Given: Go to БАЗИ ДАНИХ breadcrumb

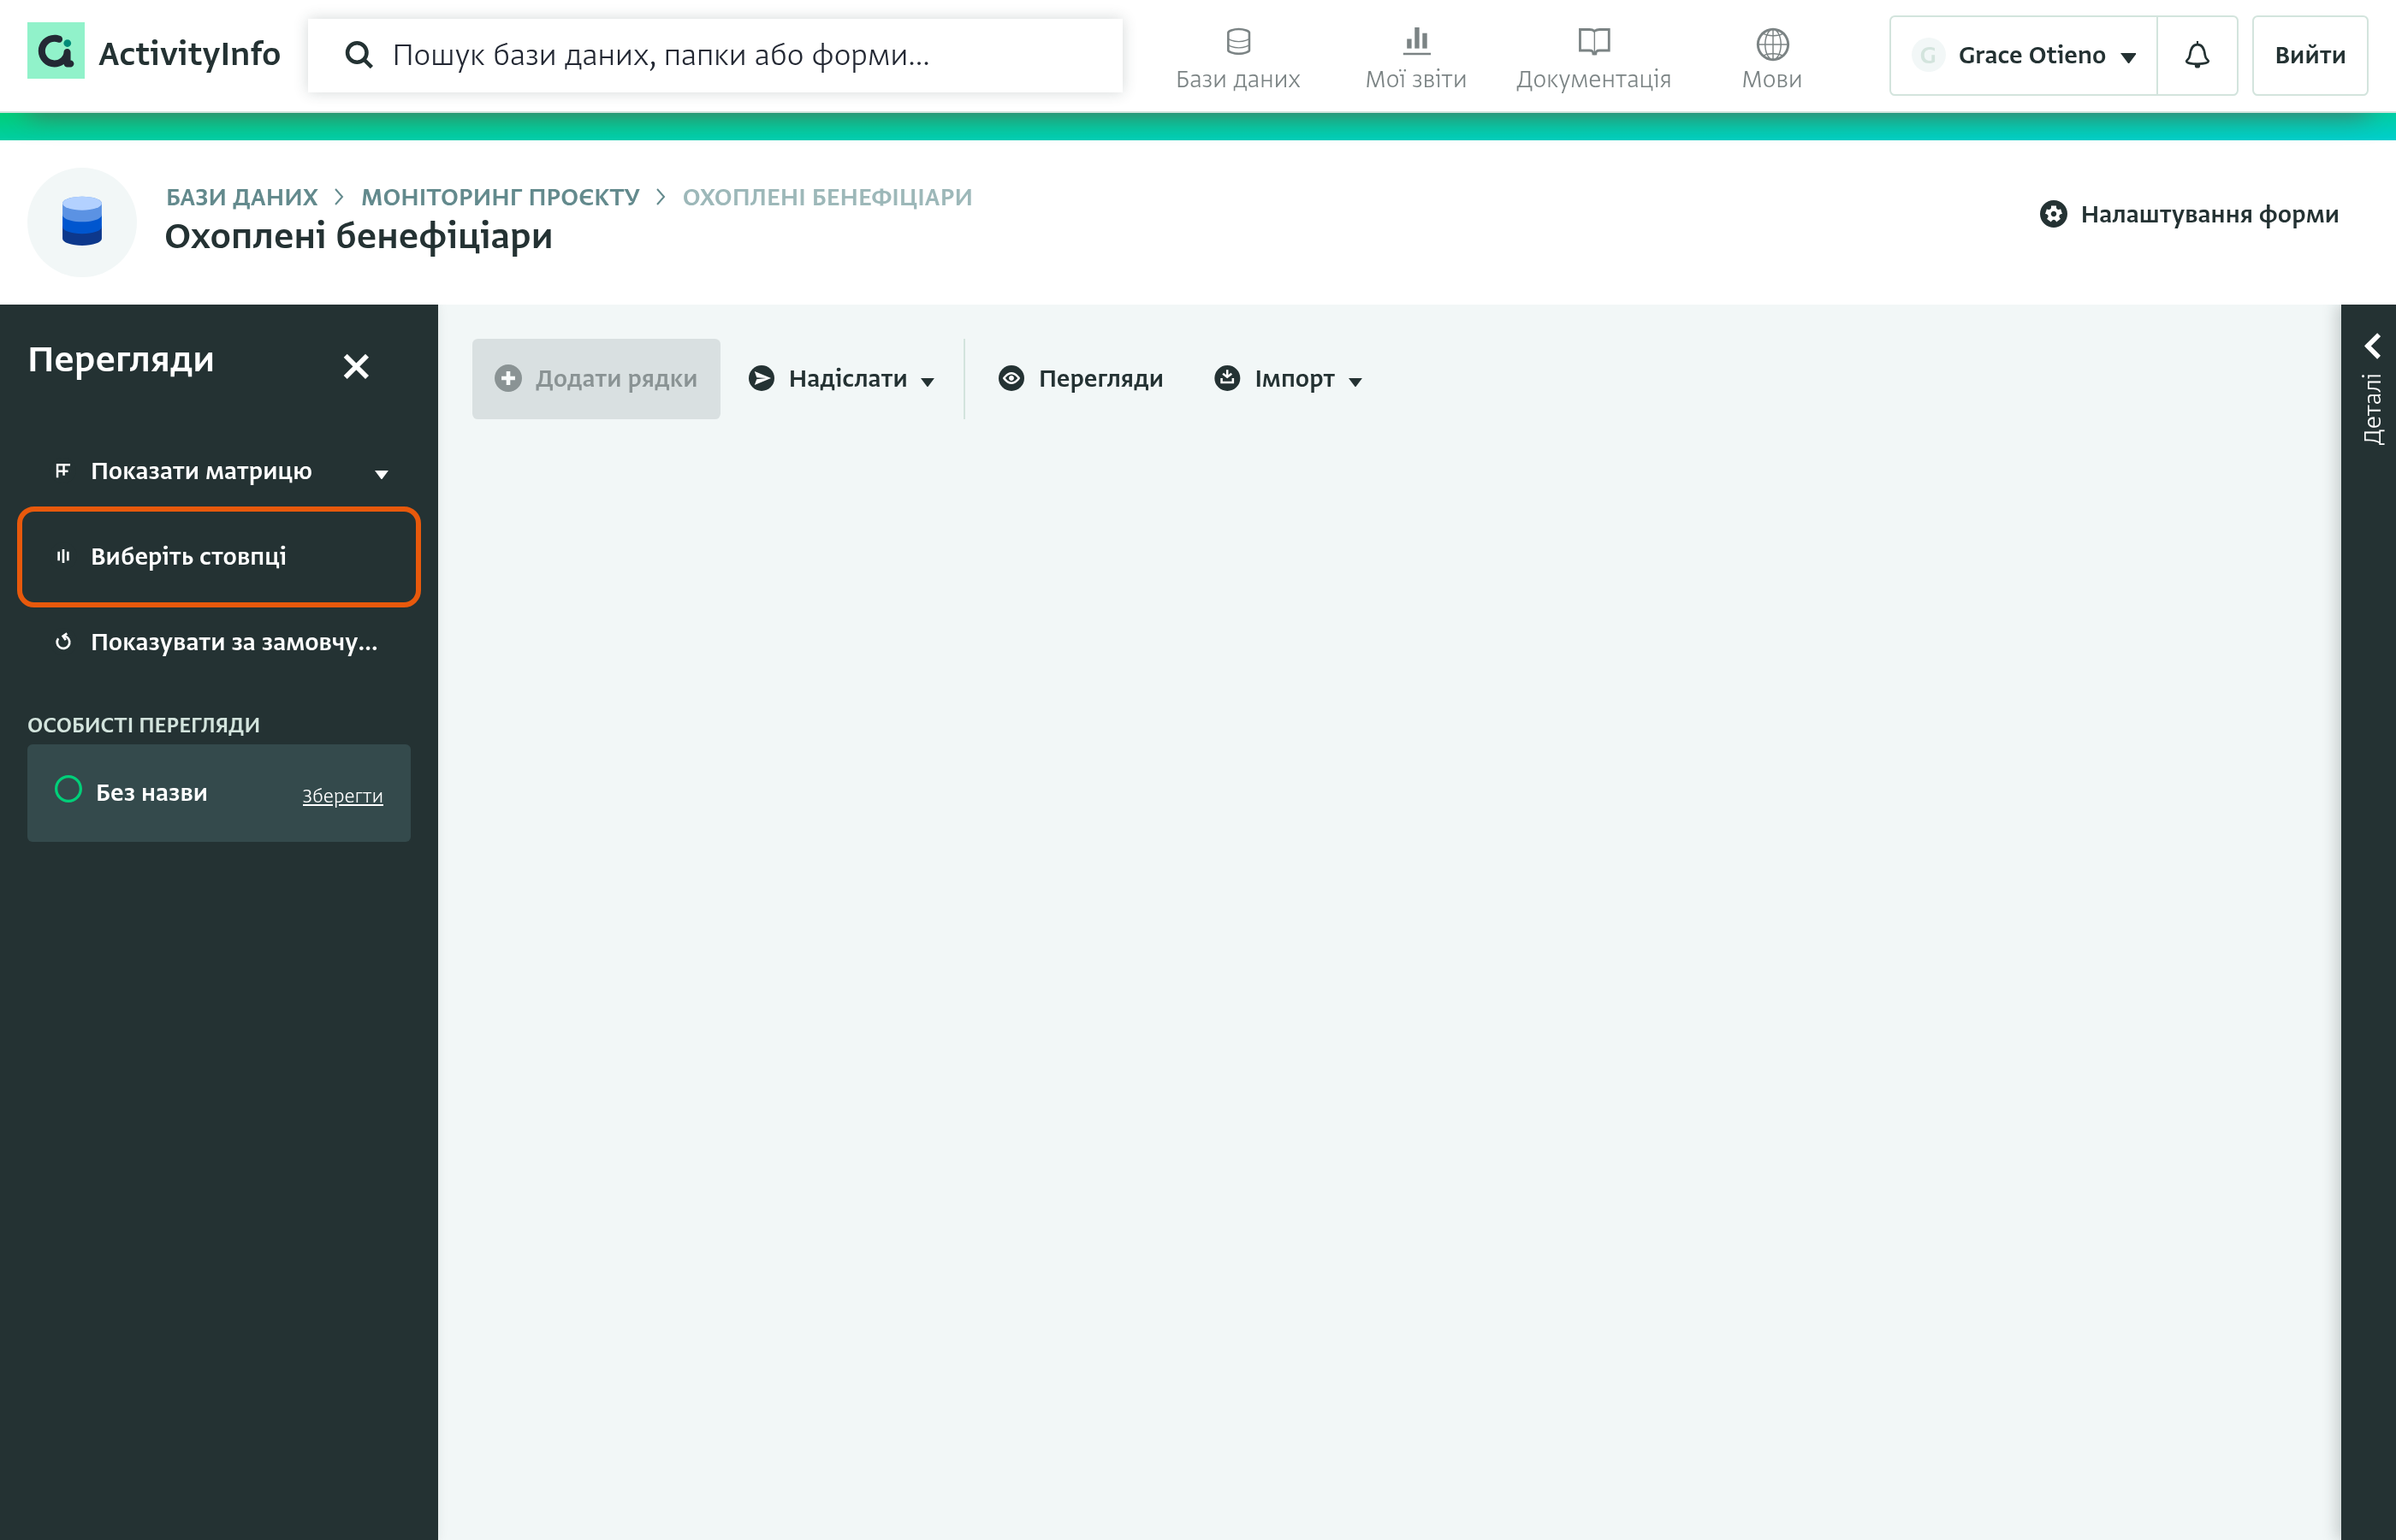Looking at the screenshot, I should pos(242,197).
